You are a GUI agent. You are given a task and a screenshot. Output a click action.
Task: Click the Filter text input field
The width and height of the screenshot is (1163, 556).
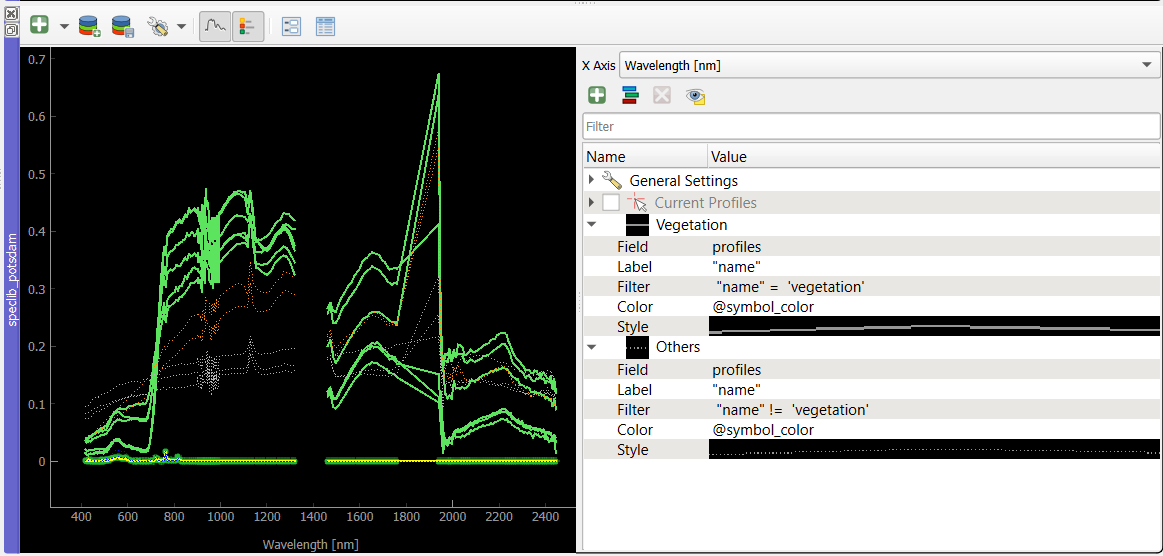[x=871, y=126]
